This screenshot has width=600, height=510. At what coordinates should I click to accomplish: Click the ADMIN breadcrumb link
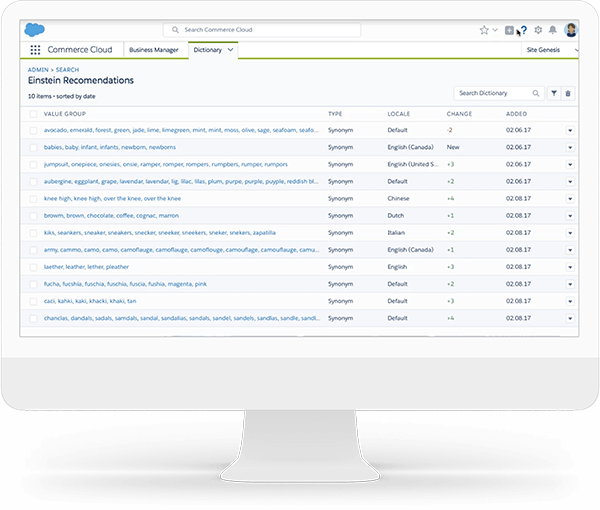[x=38, y=70]
